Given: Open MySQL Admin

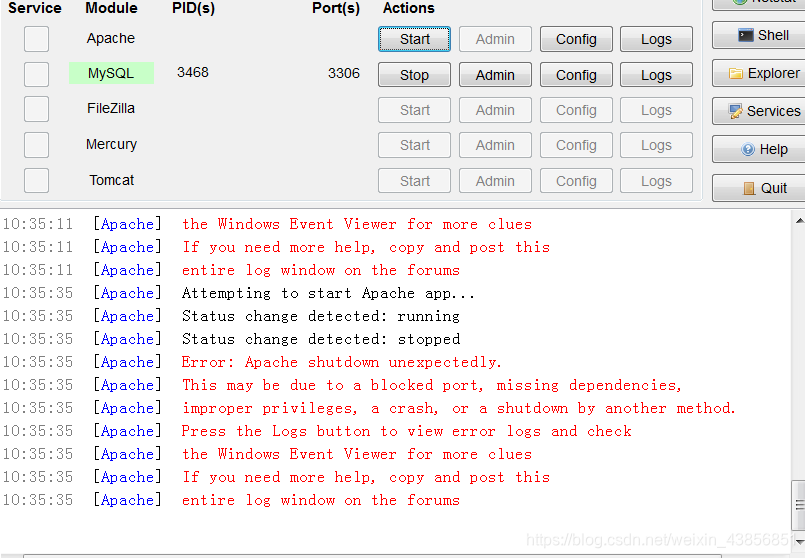Looking at the screenshot, I should [495, 75].
